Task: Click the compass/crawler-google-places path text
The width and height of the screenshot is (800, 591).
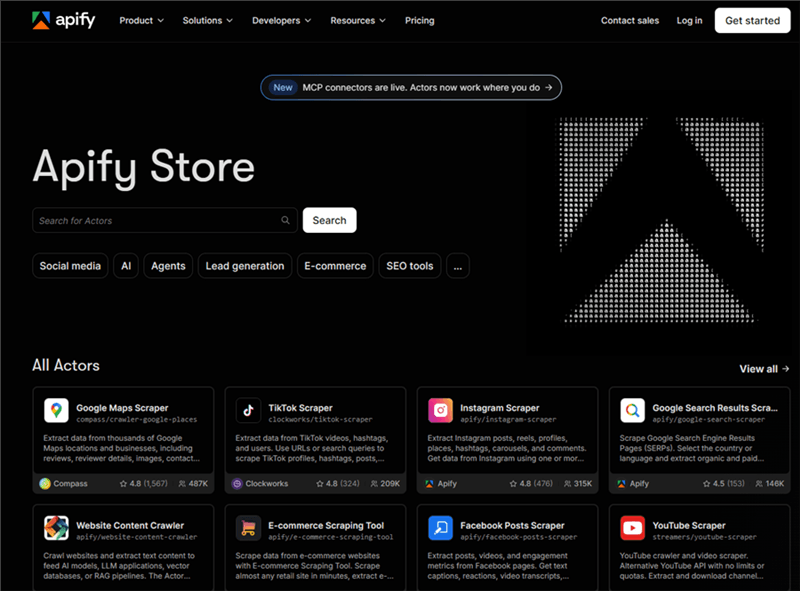Action: 137,420
